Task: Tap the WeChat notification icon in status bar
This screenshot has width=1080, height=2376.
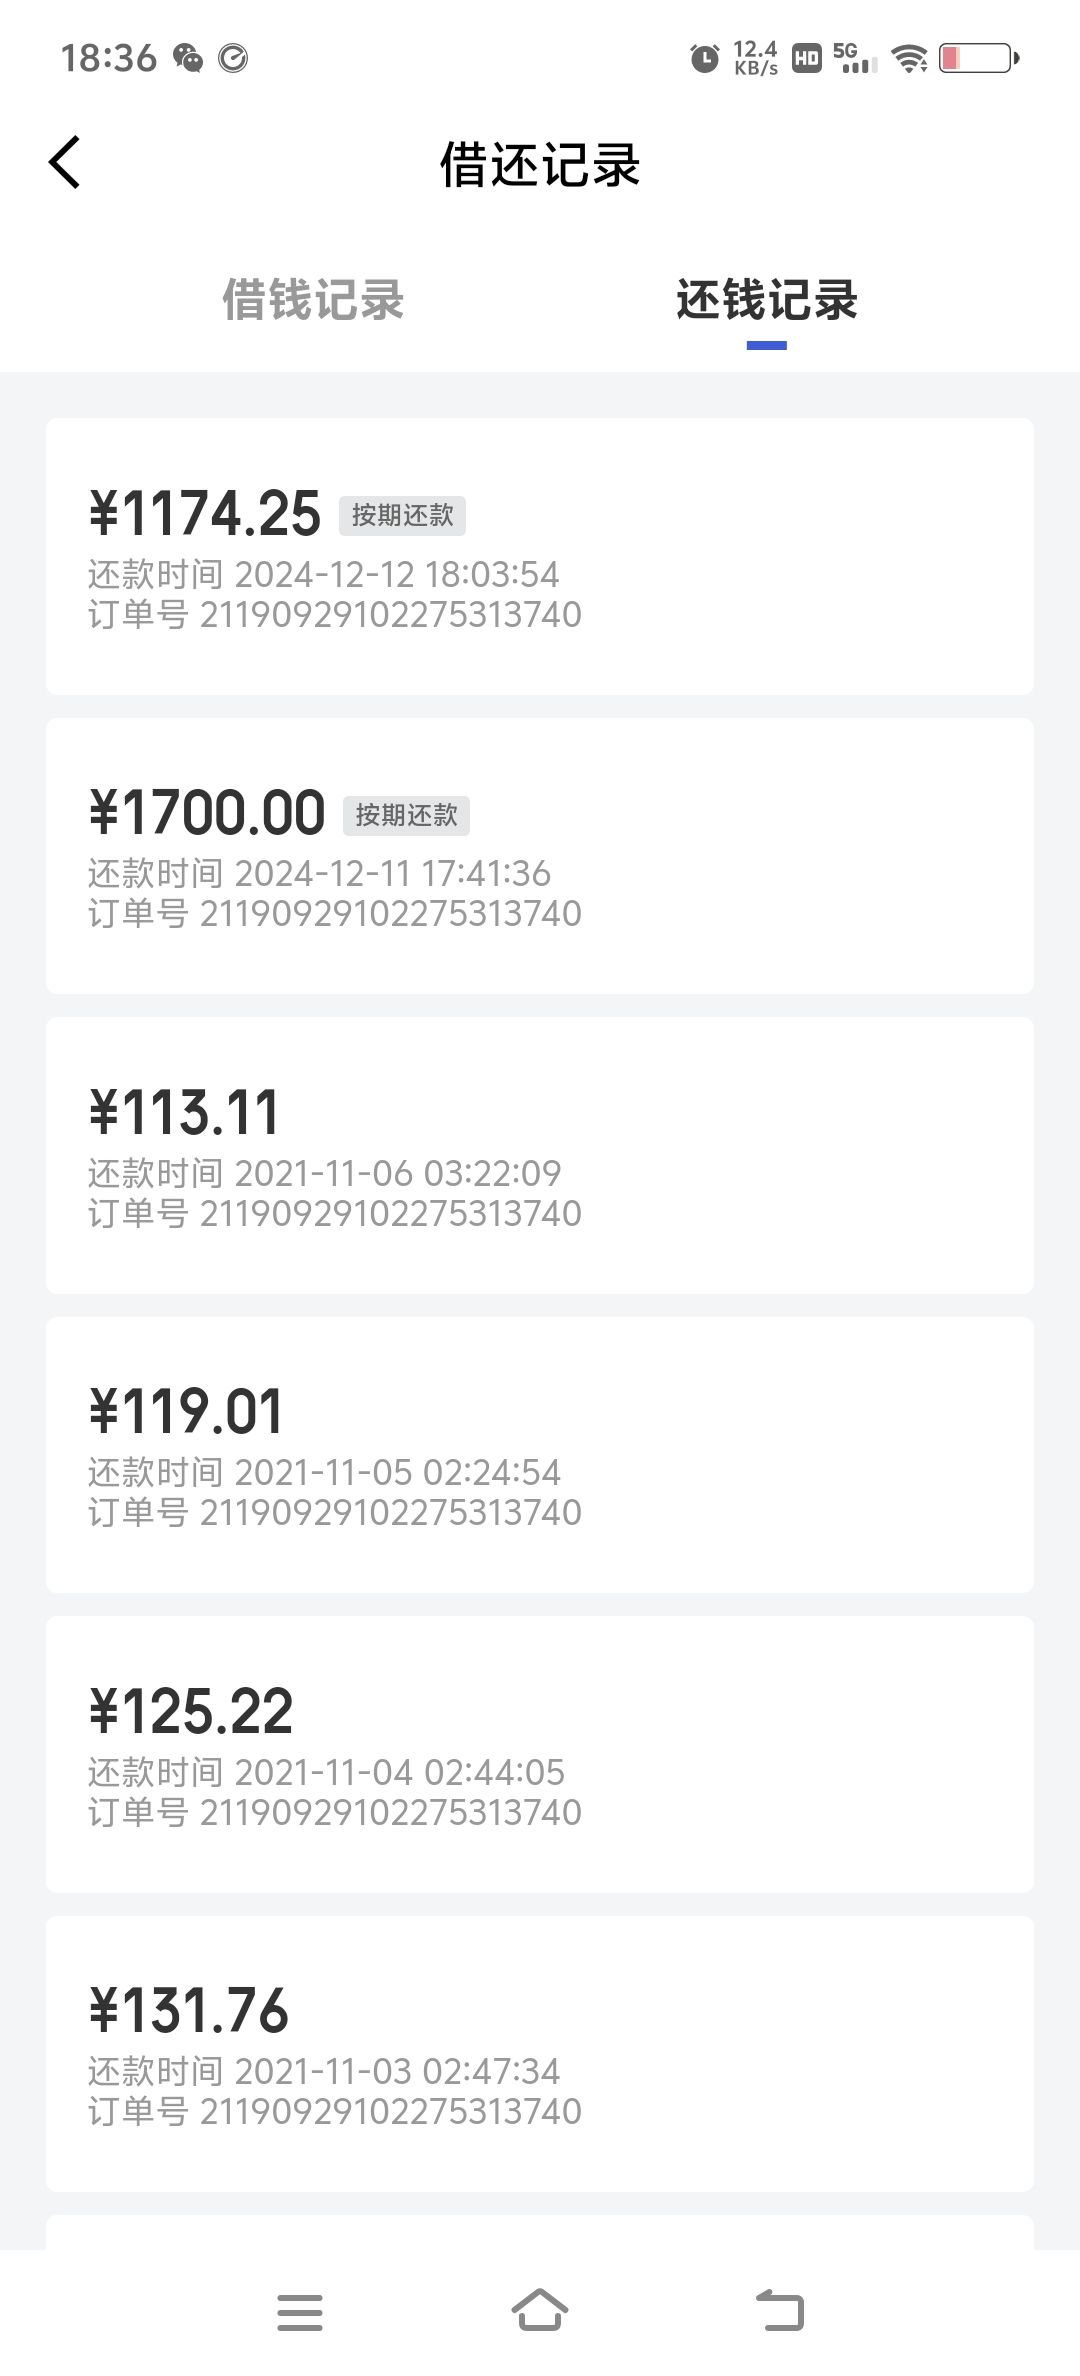Action: coord(188,58)
